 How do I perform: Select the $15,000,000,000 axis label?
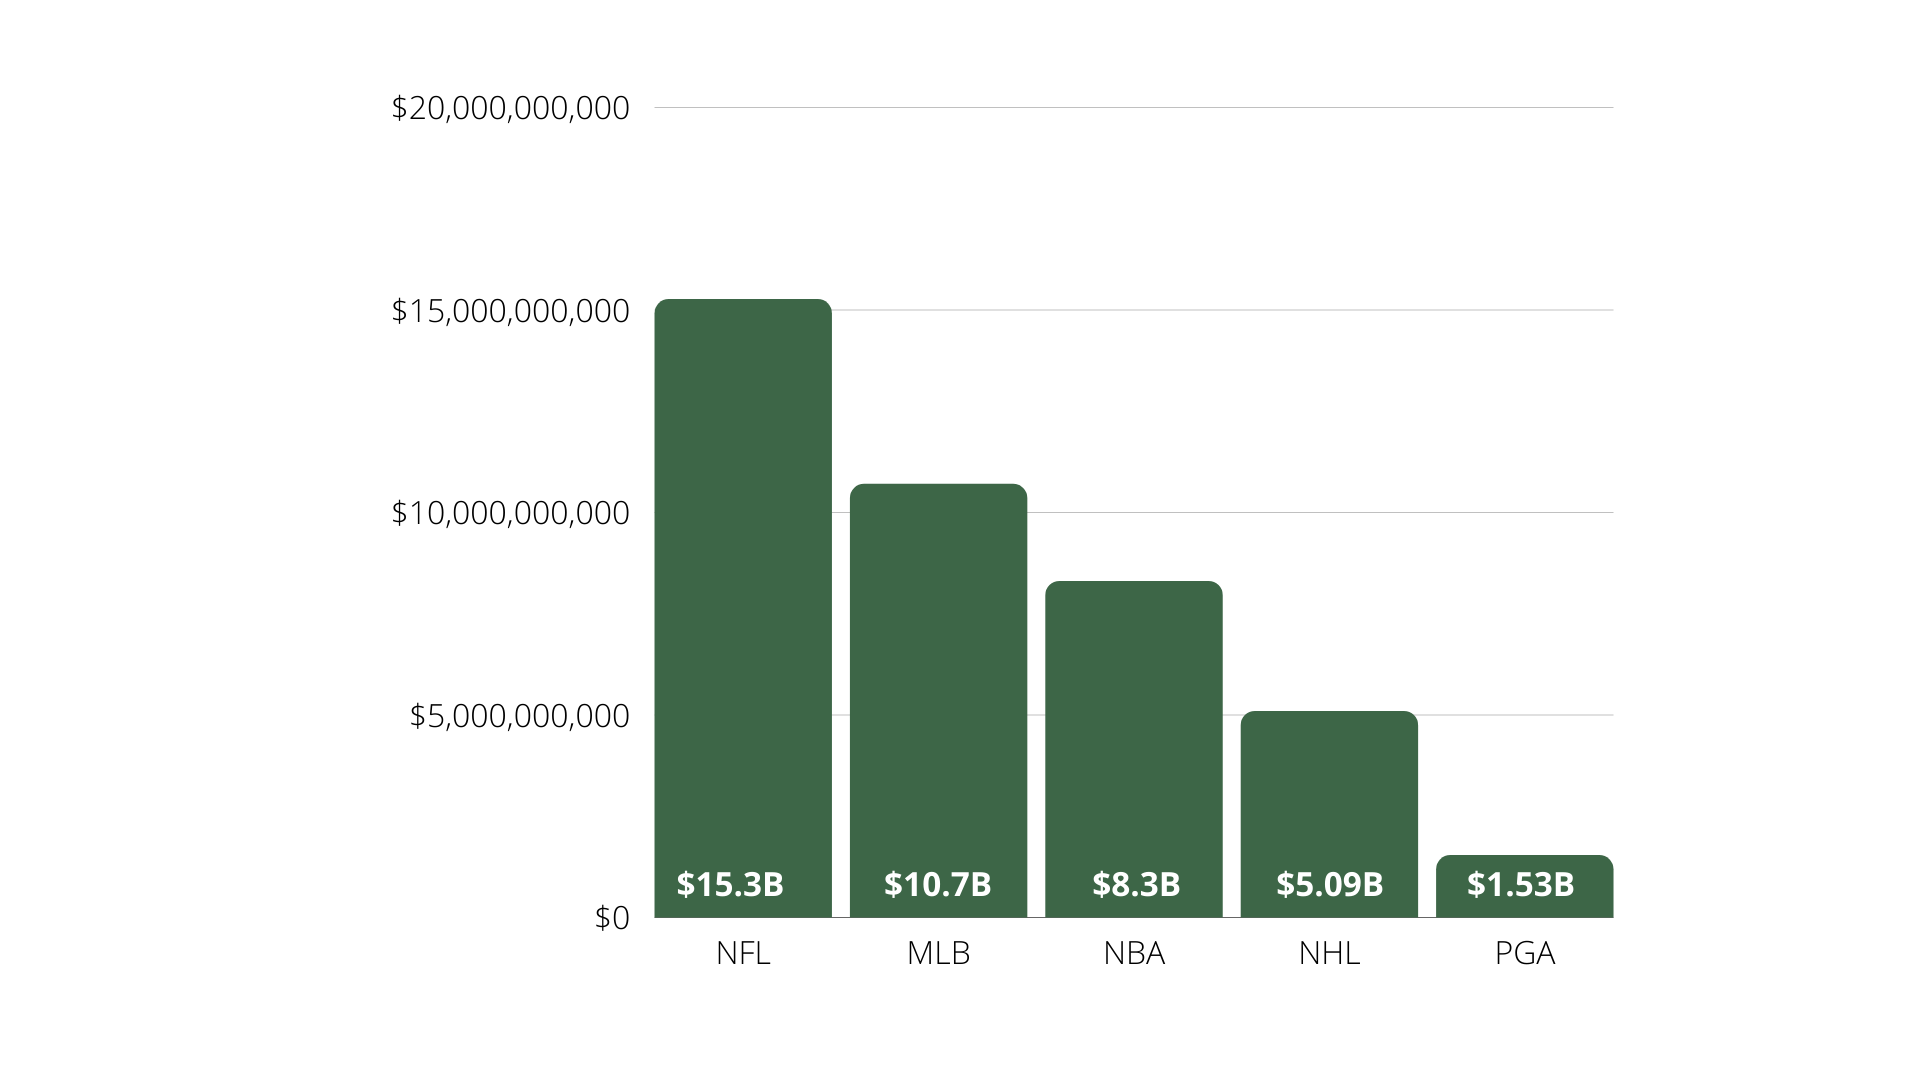510,311
